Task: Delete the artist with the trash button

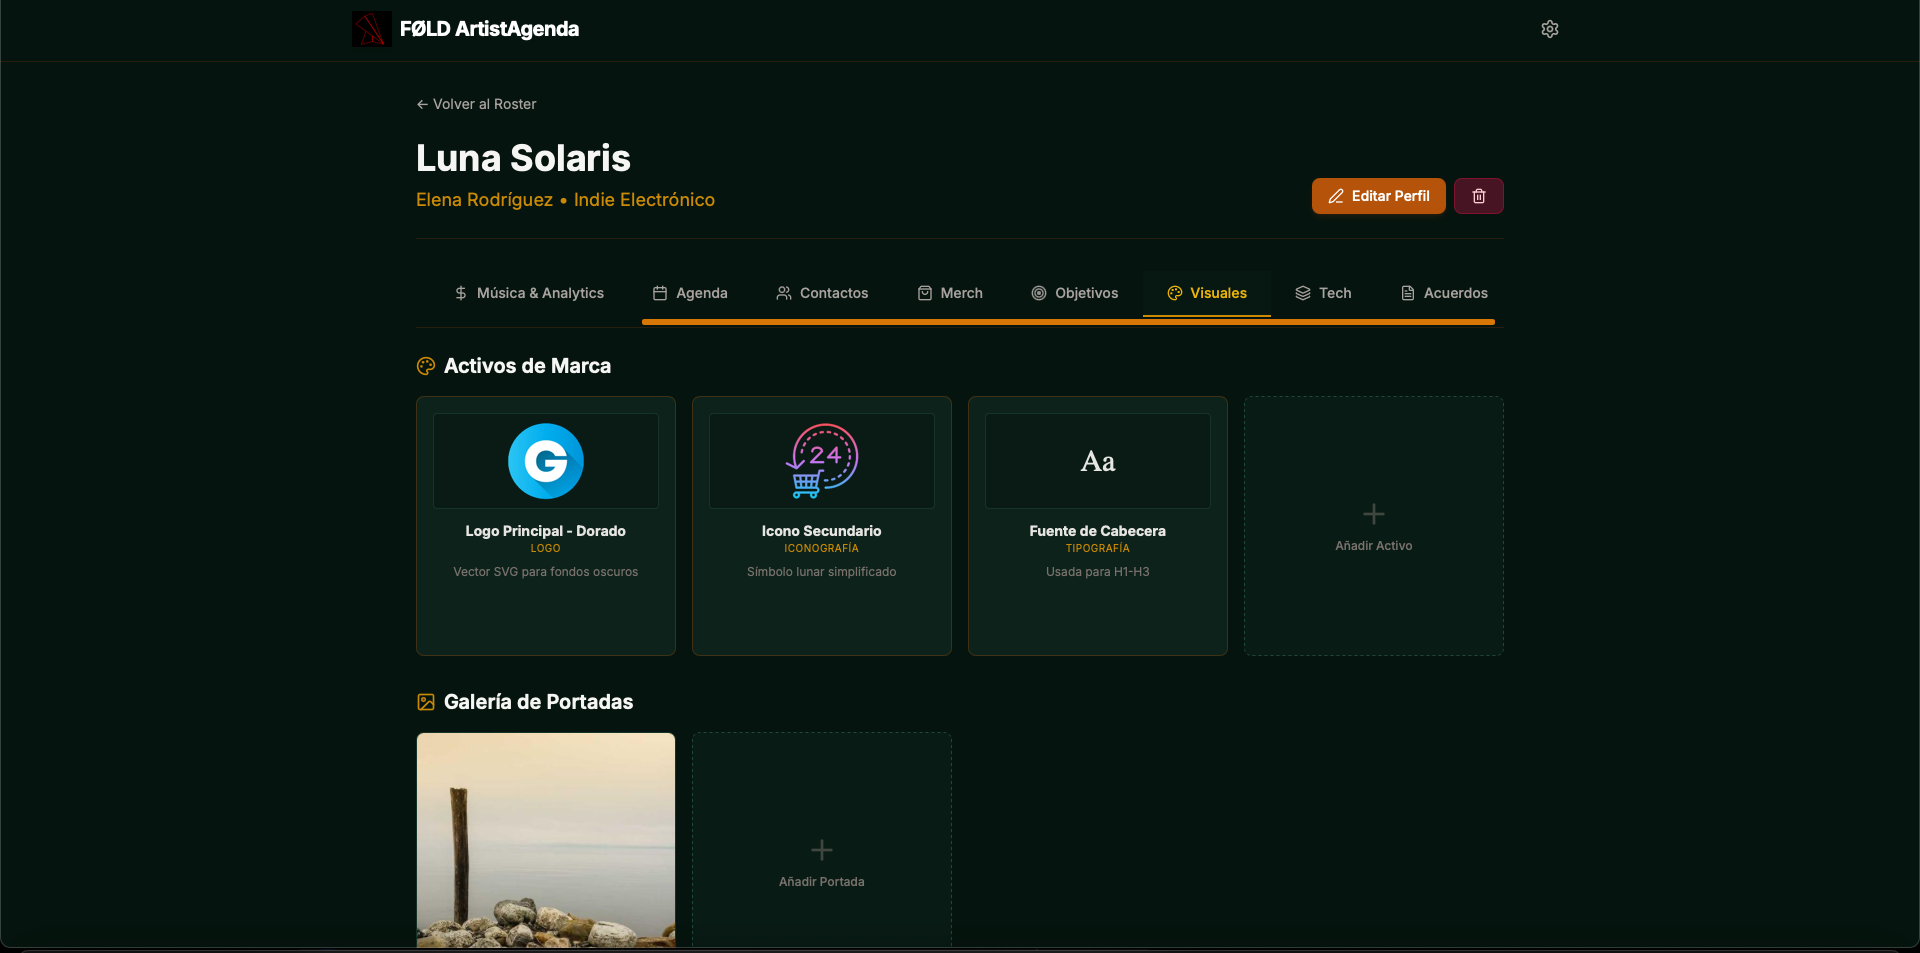Action: pyautogui.click(x=1479, y=196)
